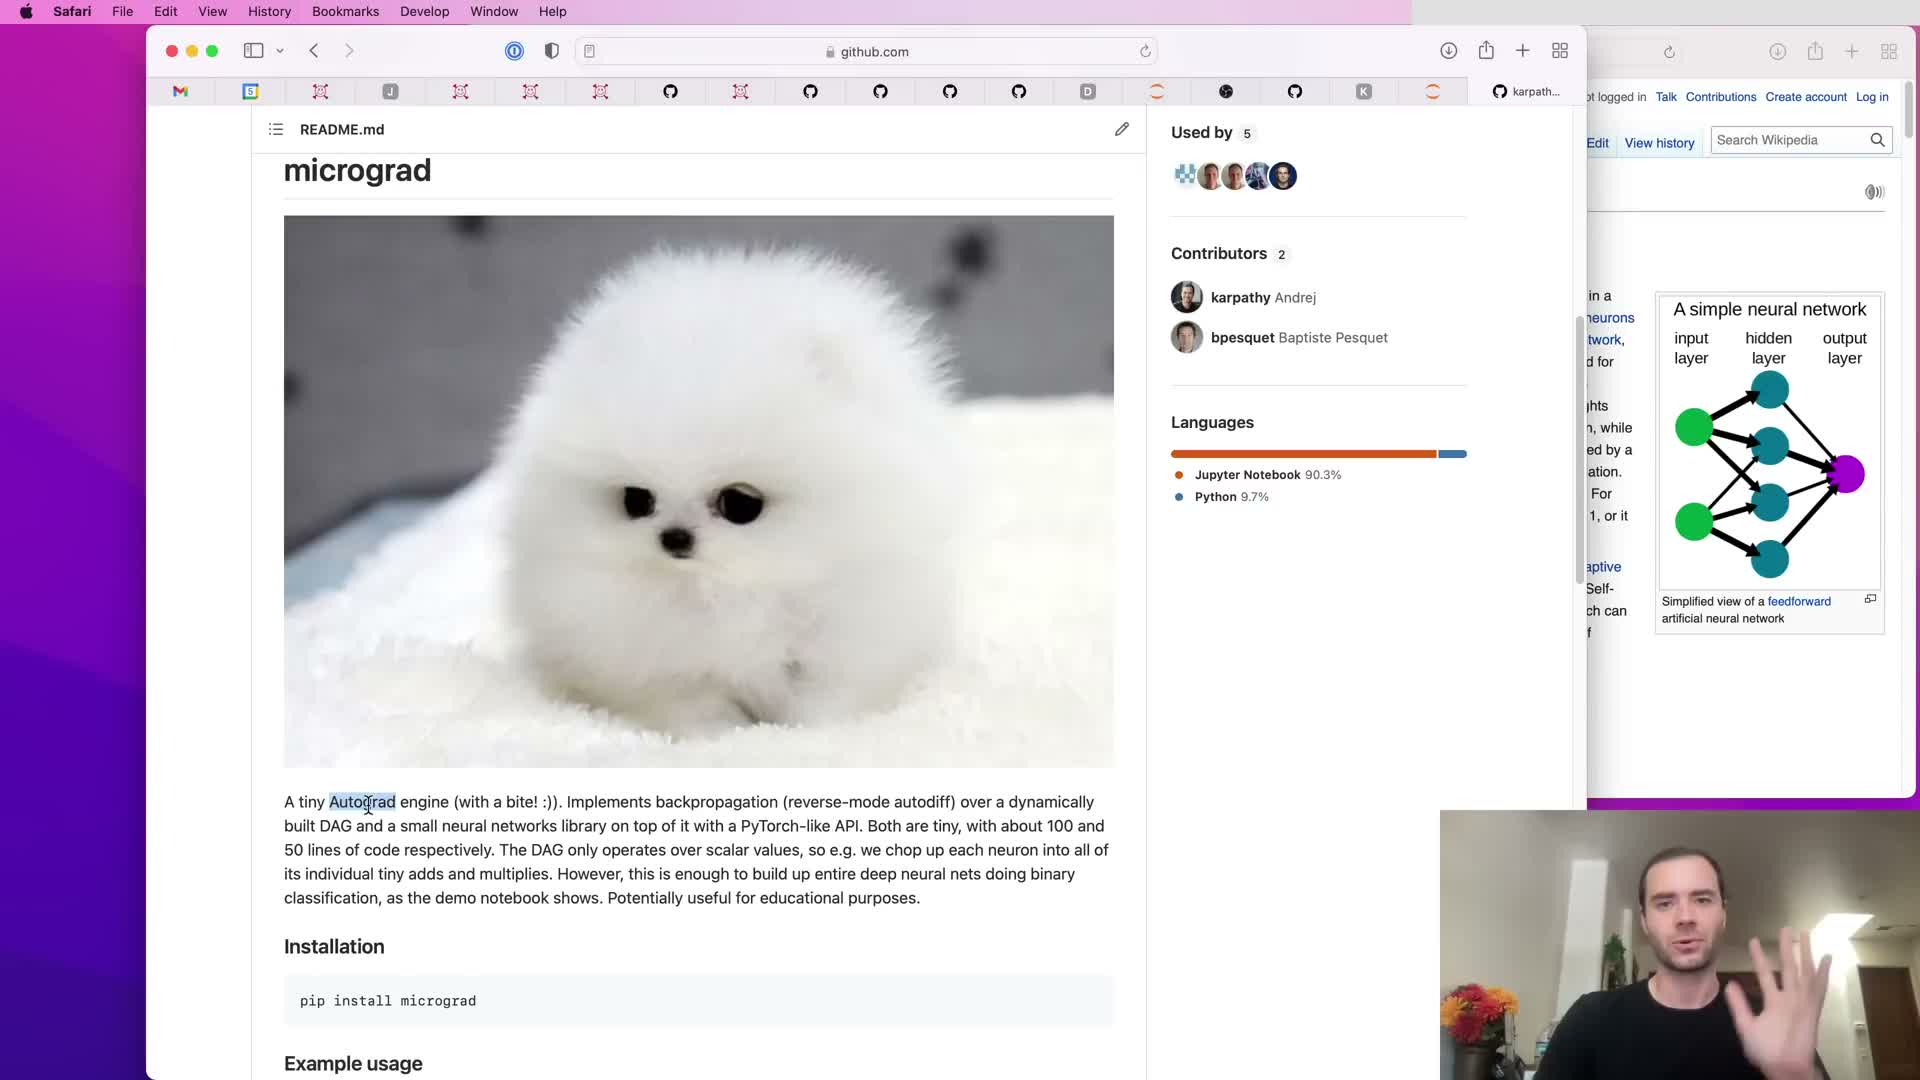Click the orange Jupyter Notebook language bar
Screen dimensions: 1920x1080
1303,454
